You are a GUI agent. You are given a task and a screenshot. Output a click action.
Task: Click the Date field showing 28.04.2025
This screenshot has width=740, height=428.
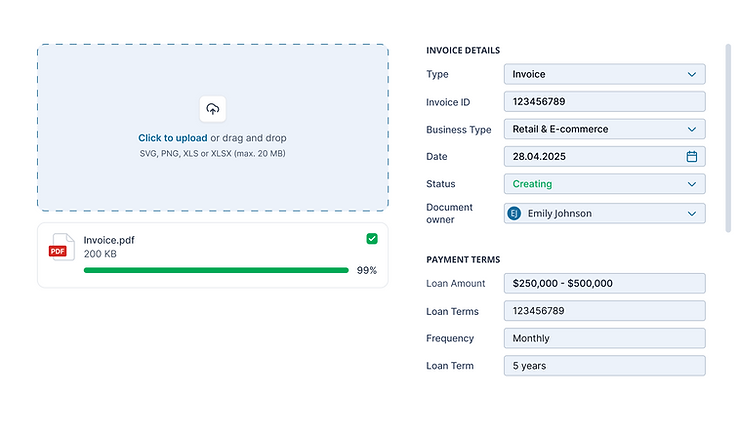click(x=605, y=157)
